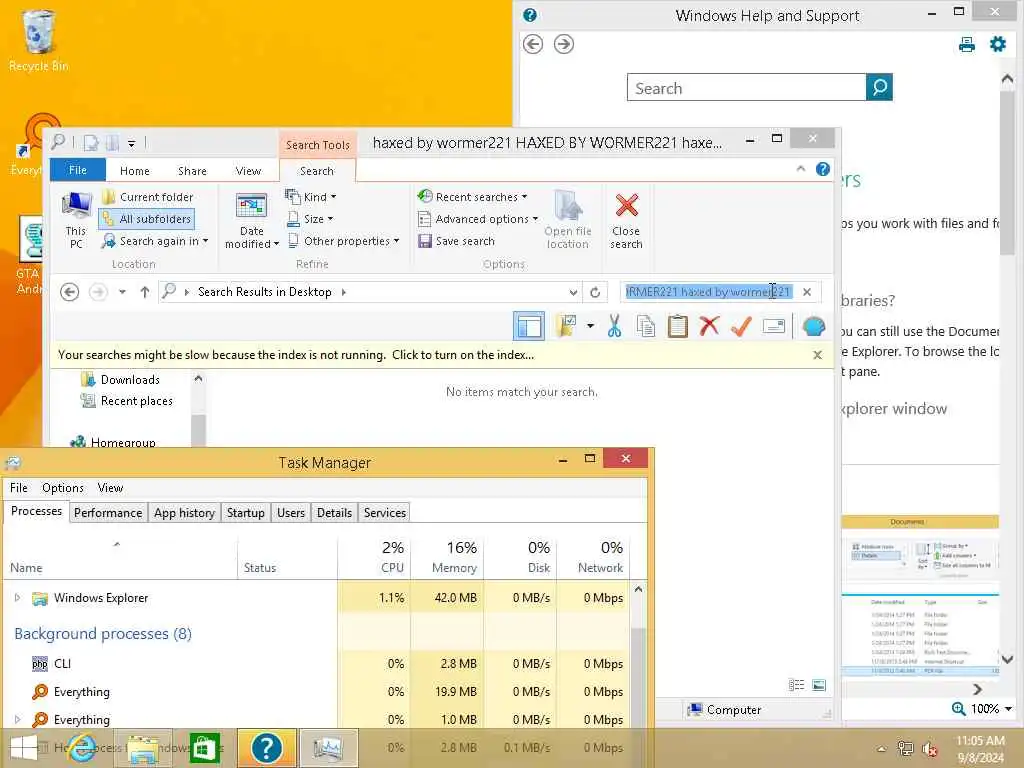Screen dimensions: 1024x768
Task: Click Explorer back navigation arrow
Action: [x=70, y=292]
